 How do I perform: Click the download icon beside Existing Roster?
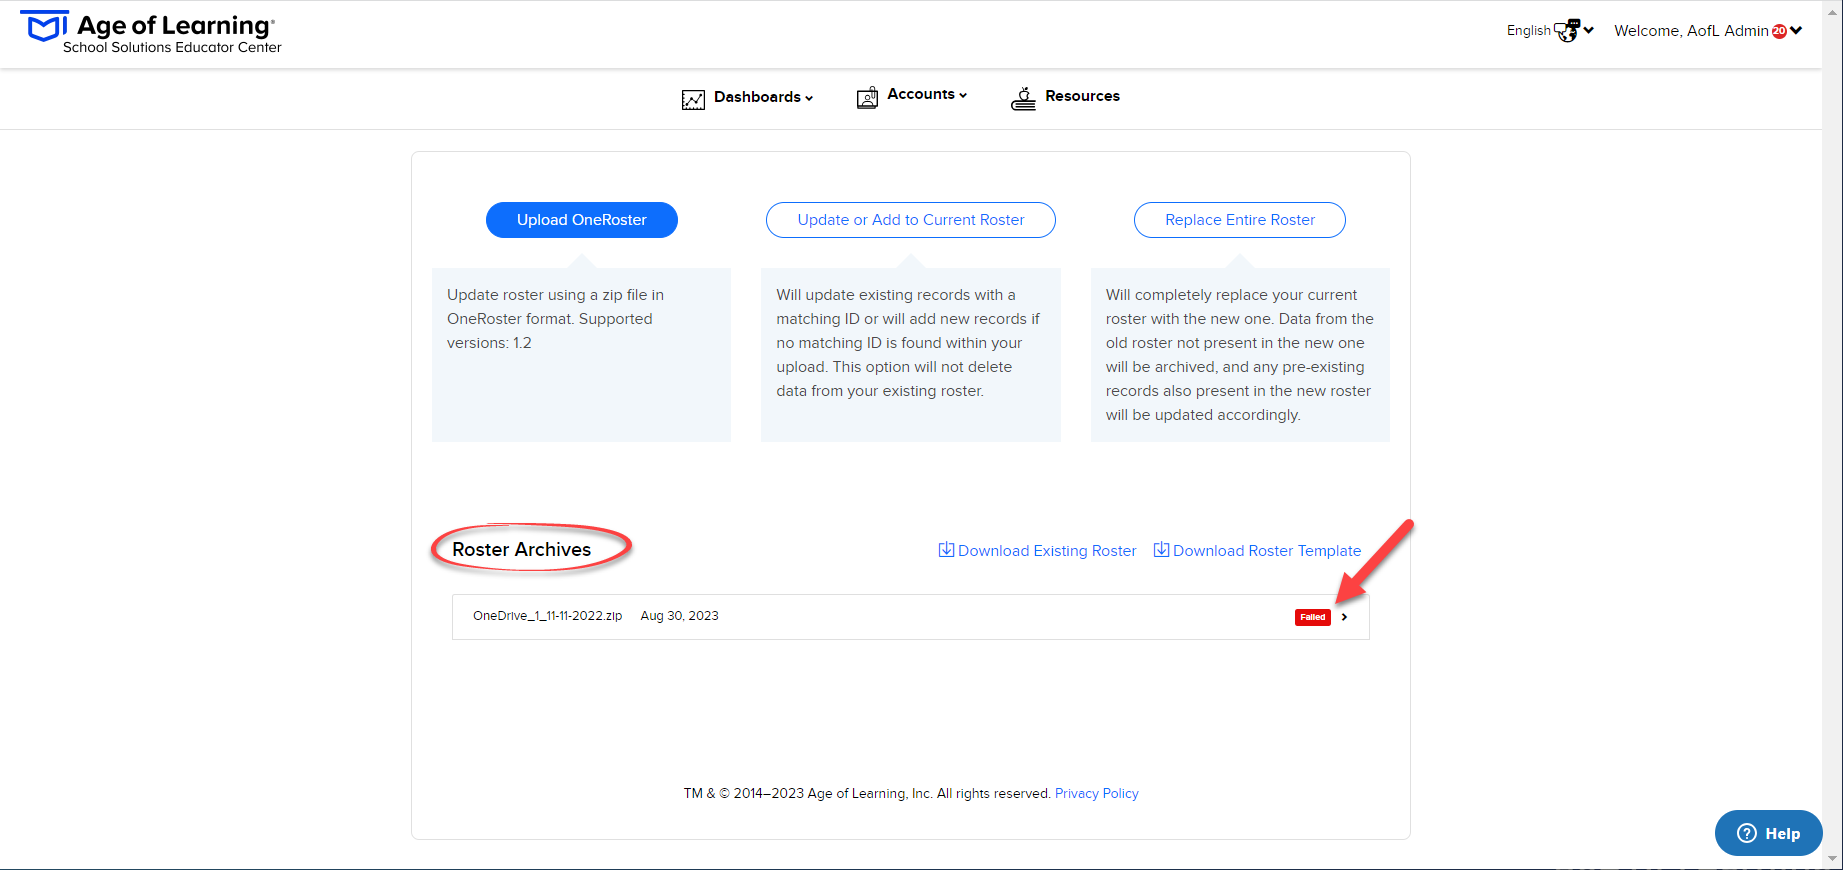pyautogui.click(x=946, y=550)
